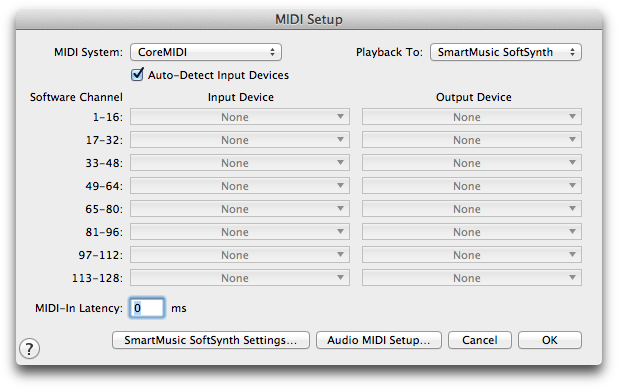Viewport: 618px width, 389px height.
Task: Click the help question mark icon
Action: [x=30, y=349]
